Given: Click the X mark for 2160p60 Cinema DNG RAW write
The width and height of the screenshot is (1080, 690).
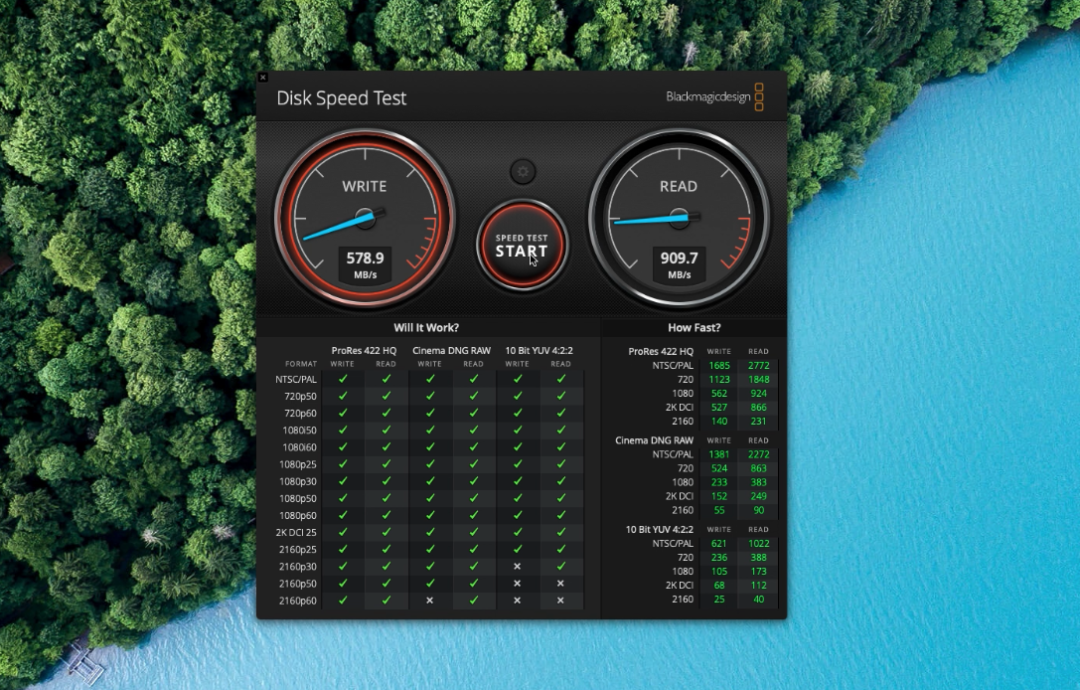Looking at the screenshot, I should 430,600.
